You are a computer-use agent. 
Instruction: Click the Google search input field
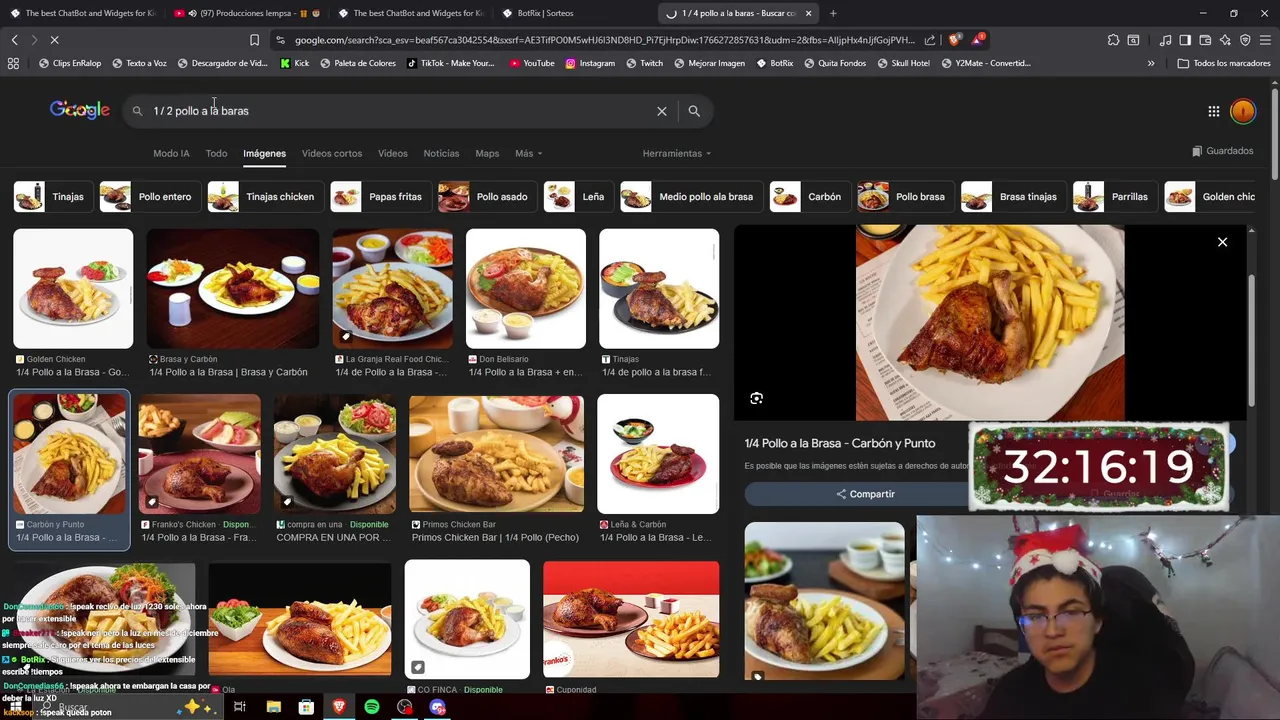pyautogui.click(x=400, y=111)
